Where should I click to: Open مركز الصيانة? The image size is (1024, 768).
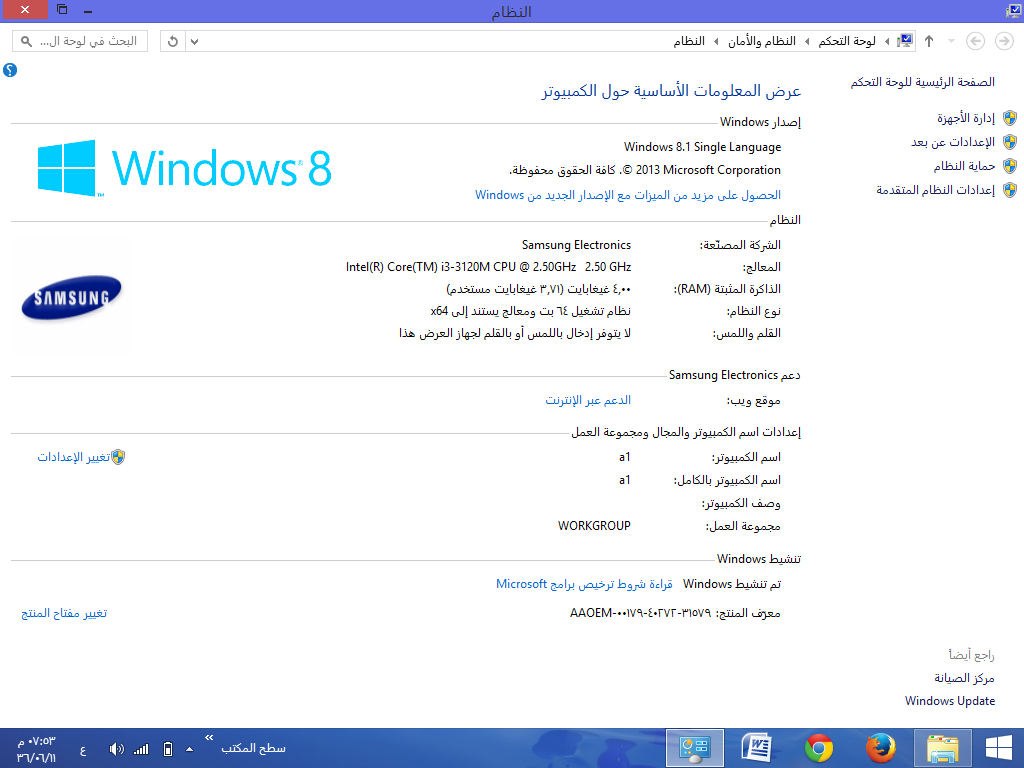pos(964,679)
